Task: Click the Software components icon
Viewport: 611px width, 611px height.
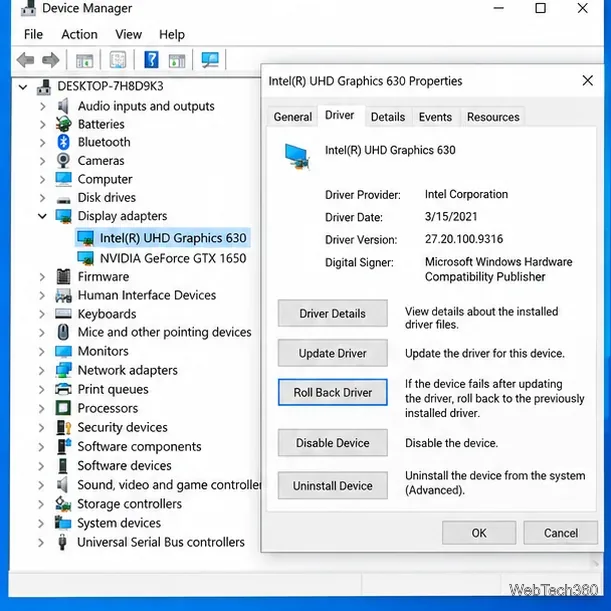Action: [x=64, y=446]
